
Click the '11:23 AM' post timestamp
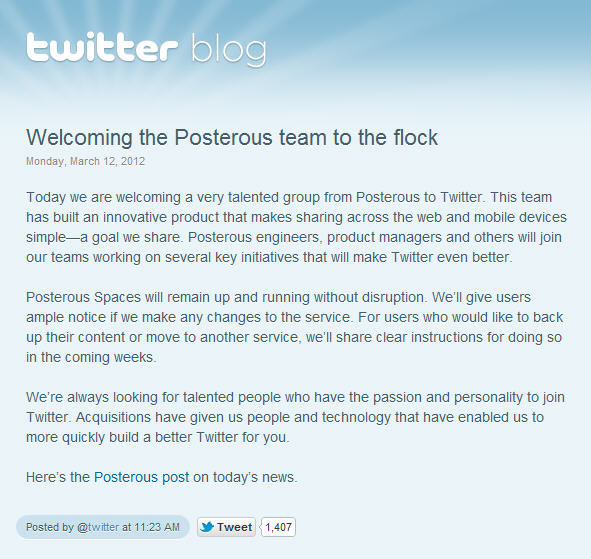(x=157, y=527)
